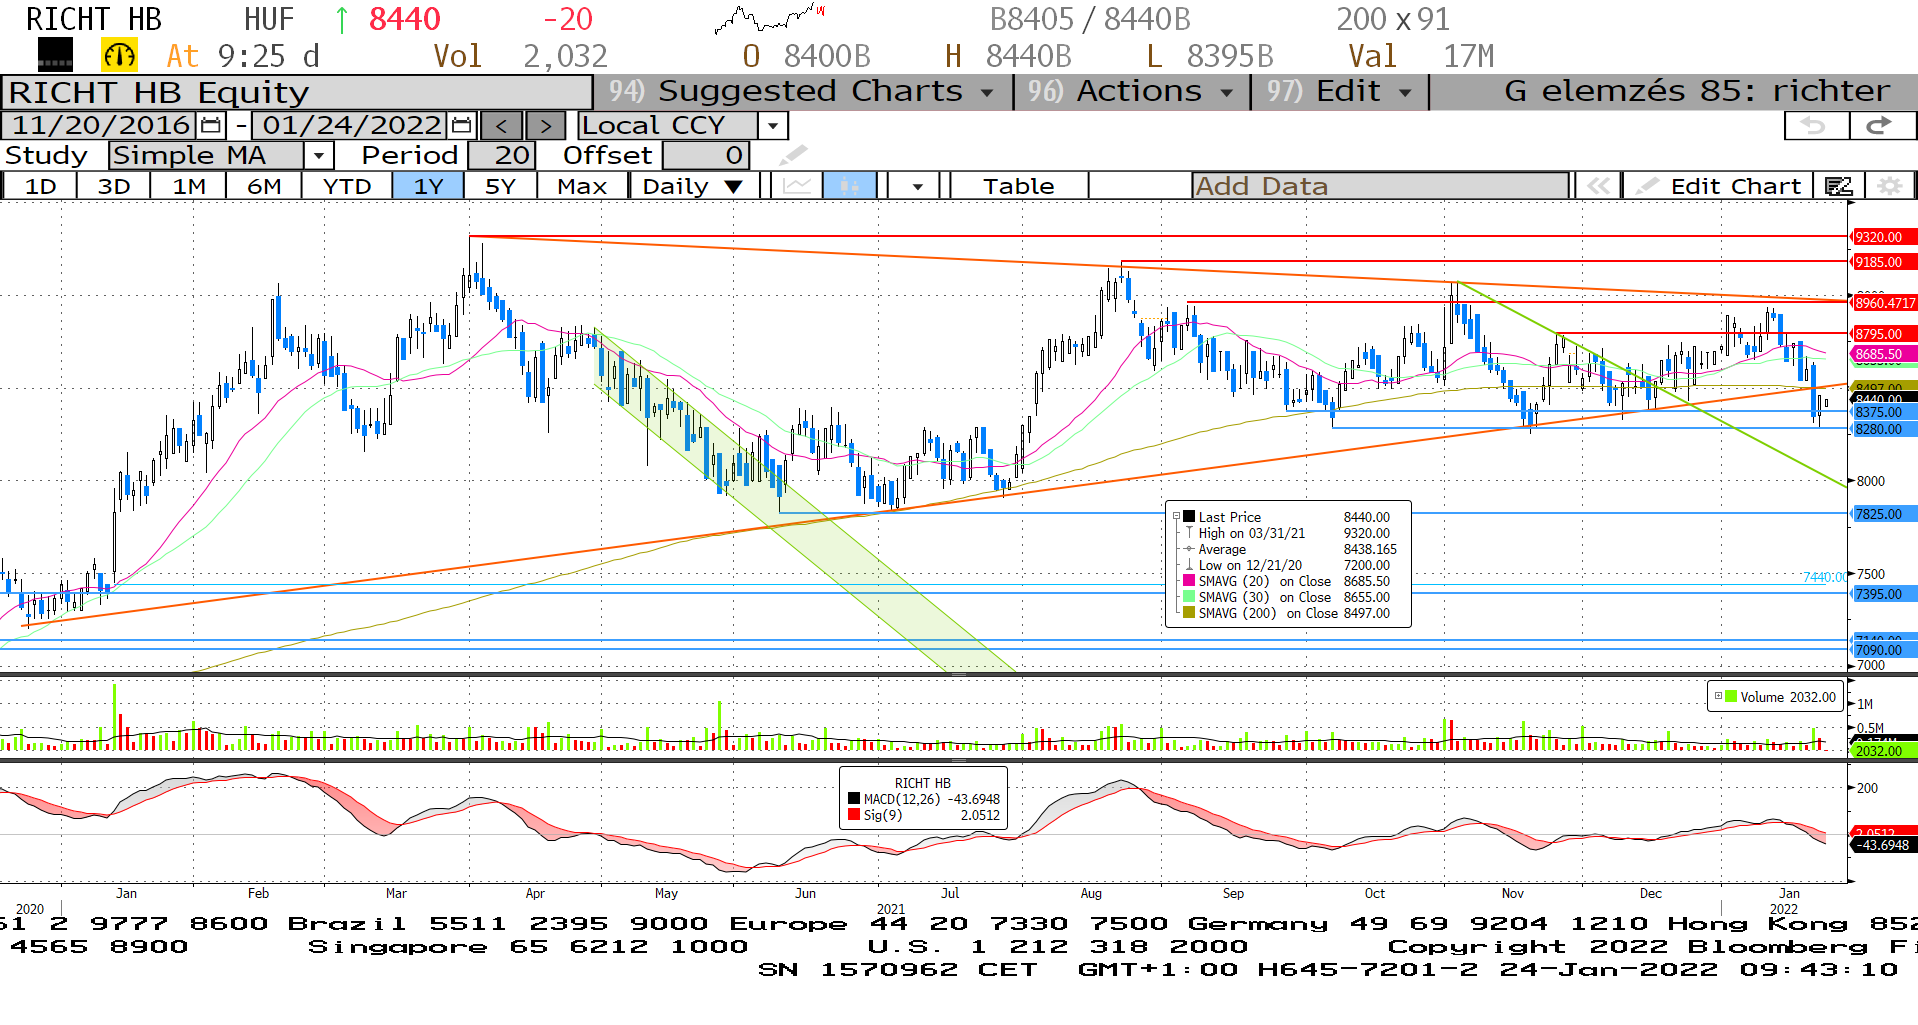Image resolution: width=1918 pixels, height=1025 pixels.
Task: Click the end date field 01/24/2022
Action: coord(350,126)
